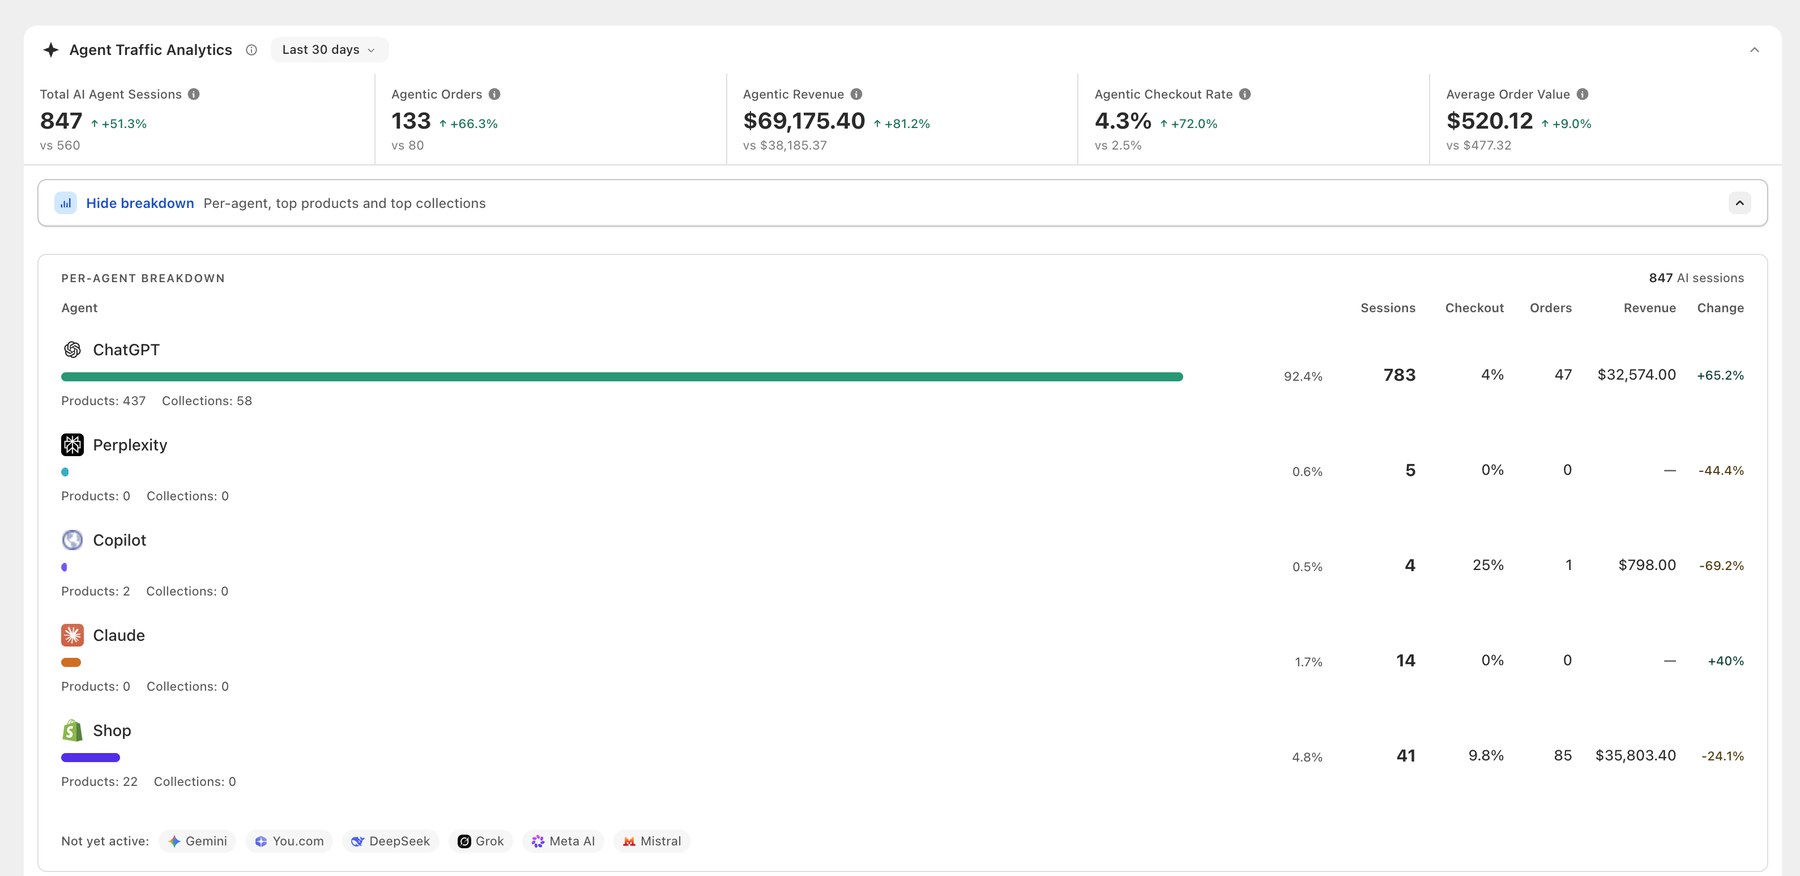Image resolution: width=1800 pixels, height=876 pixels.
Task: Show info for Agentic Revenue
Action: (856, 94)
